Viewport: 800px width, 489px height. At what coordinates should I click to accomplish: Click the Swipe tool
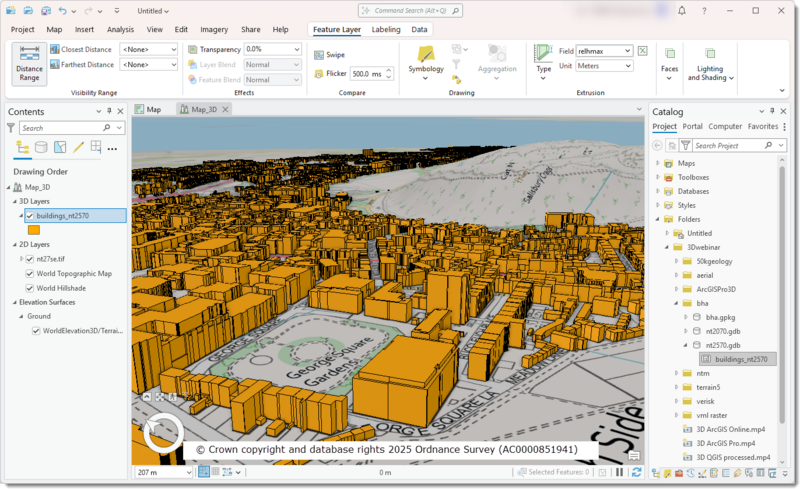(x=330, y=55)
